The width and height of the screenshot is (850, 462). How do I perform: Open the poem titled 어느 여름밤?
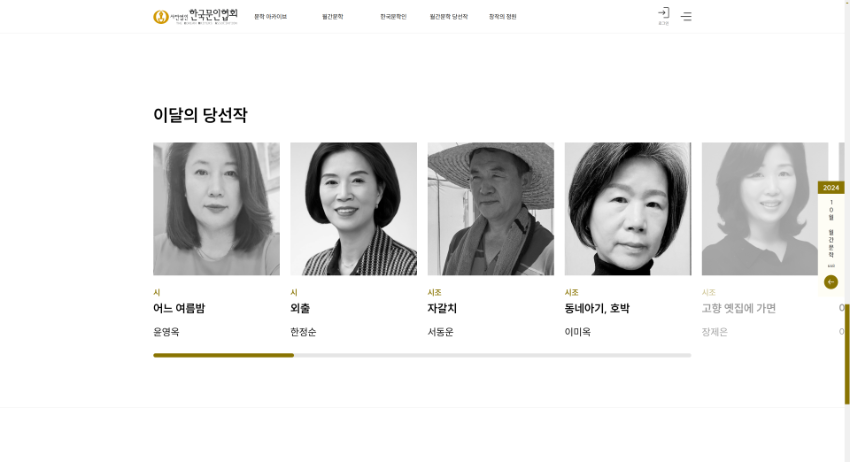coord(179,309)
